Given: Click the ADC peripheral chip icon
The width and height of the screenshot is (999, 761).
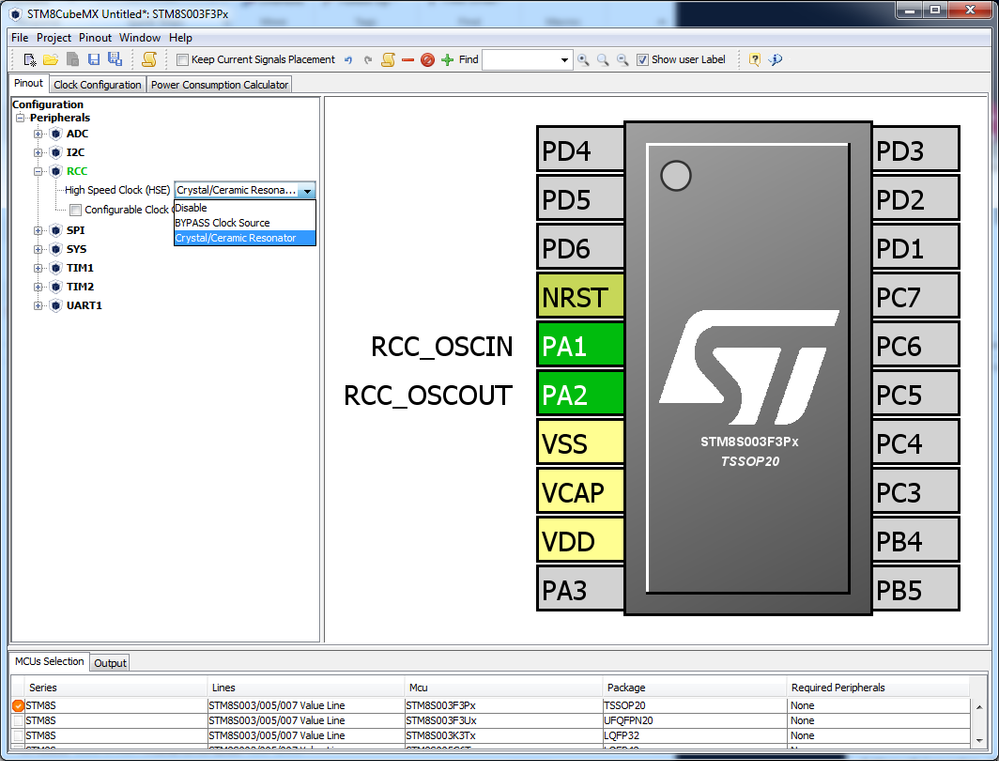Looking at the screenshot, I should 56,134.
